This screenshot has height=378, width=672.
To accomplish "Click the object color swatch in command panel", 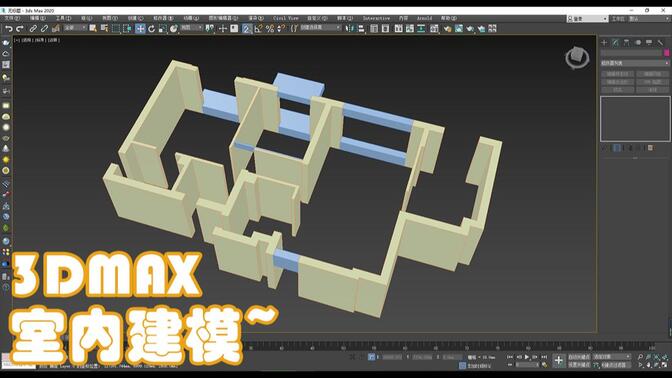I will click(x=666, y=53).
